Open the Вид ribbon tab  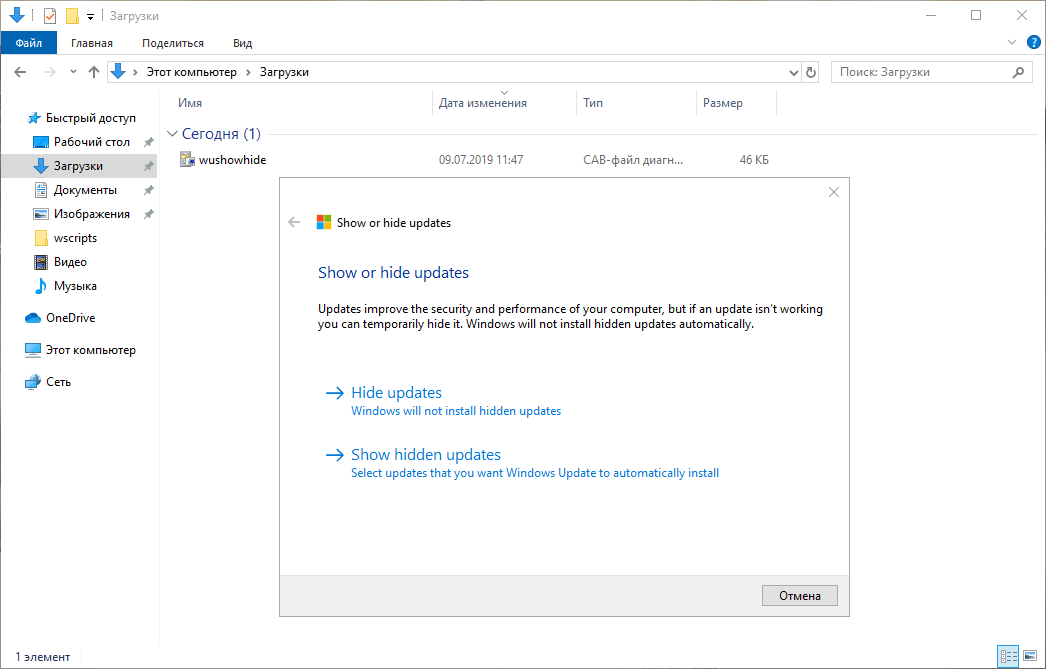(x=242, y=42)
